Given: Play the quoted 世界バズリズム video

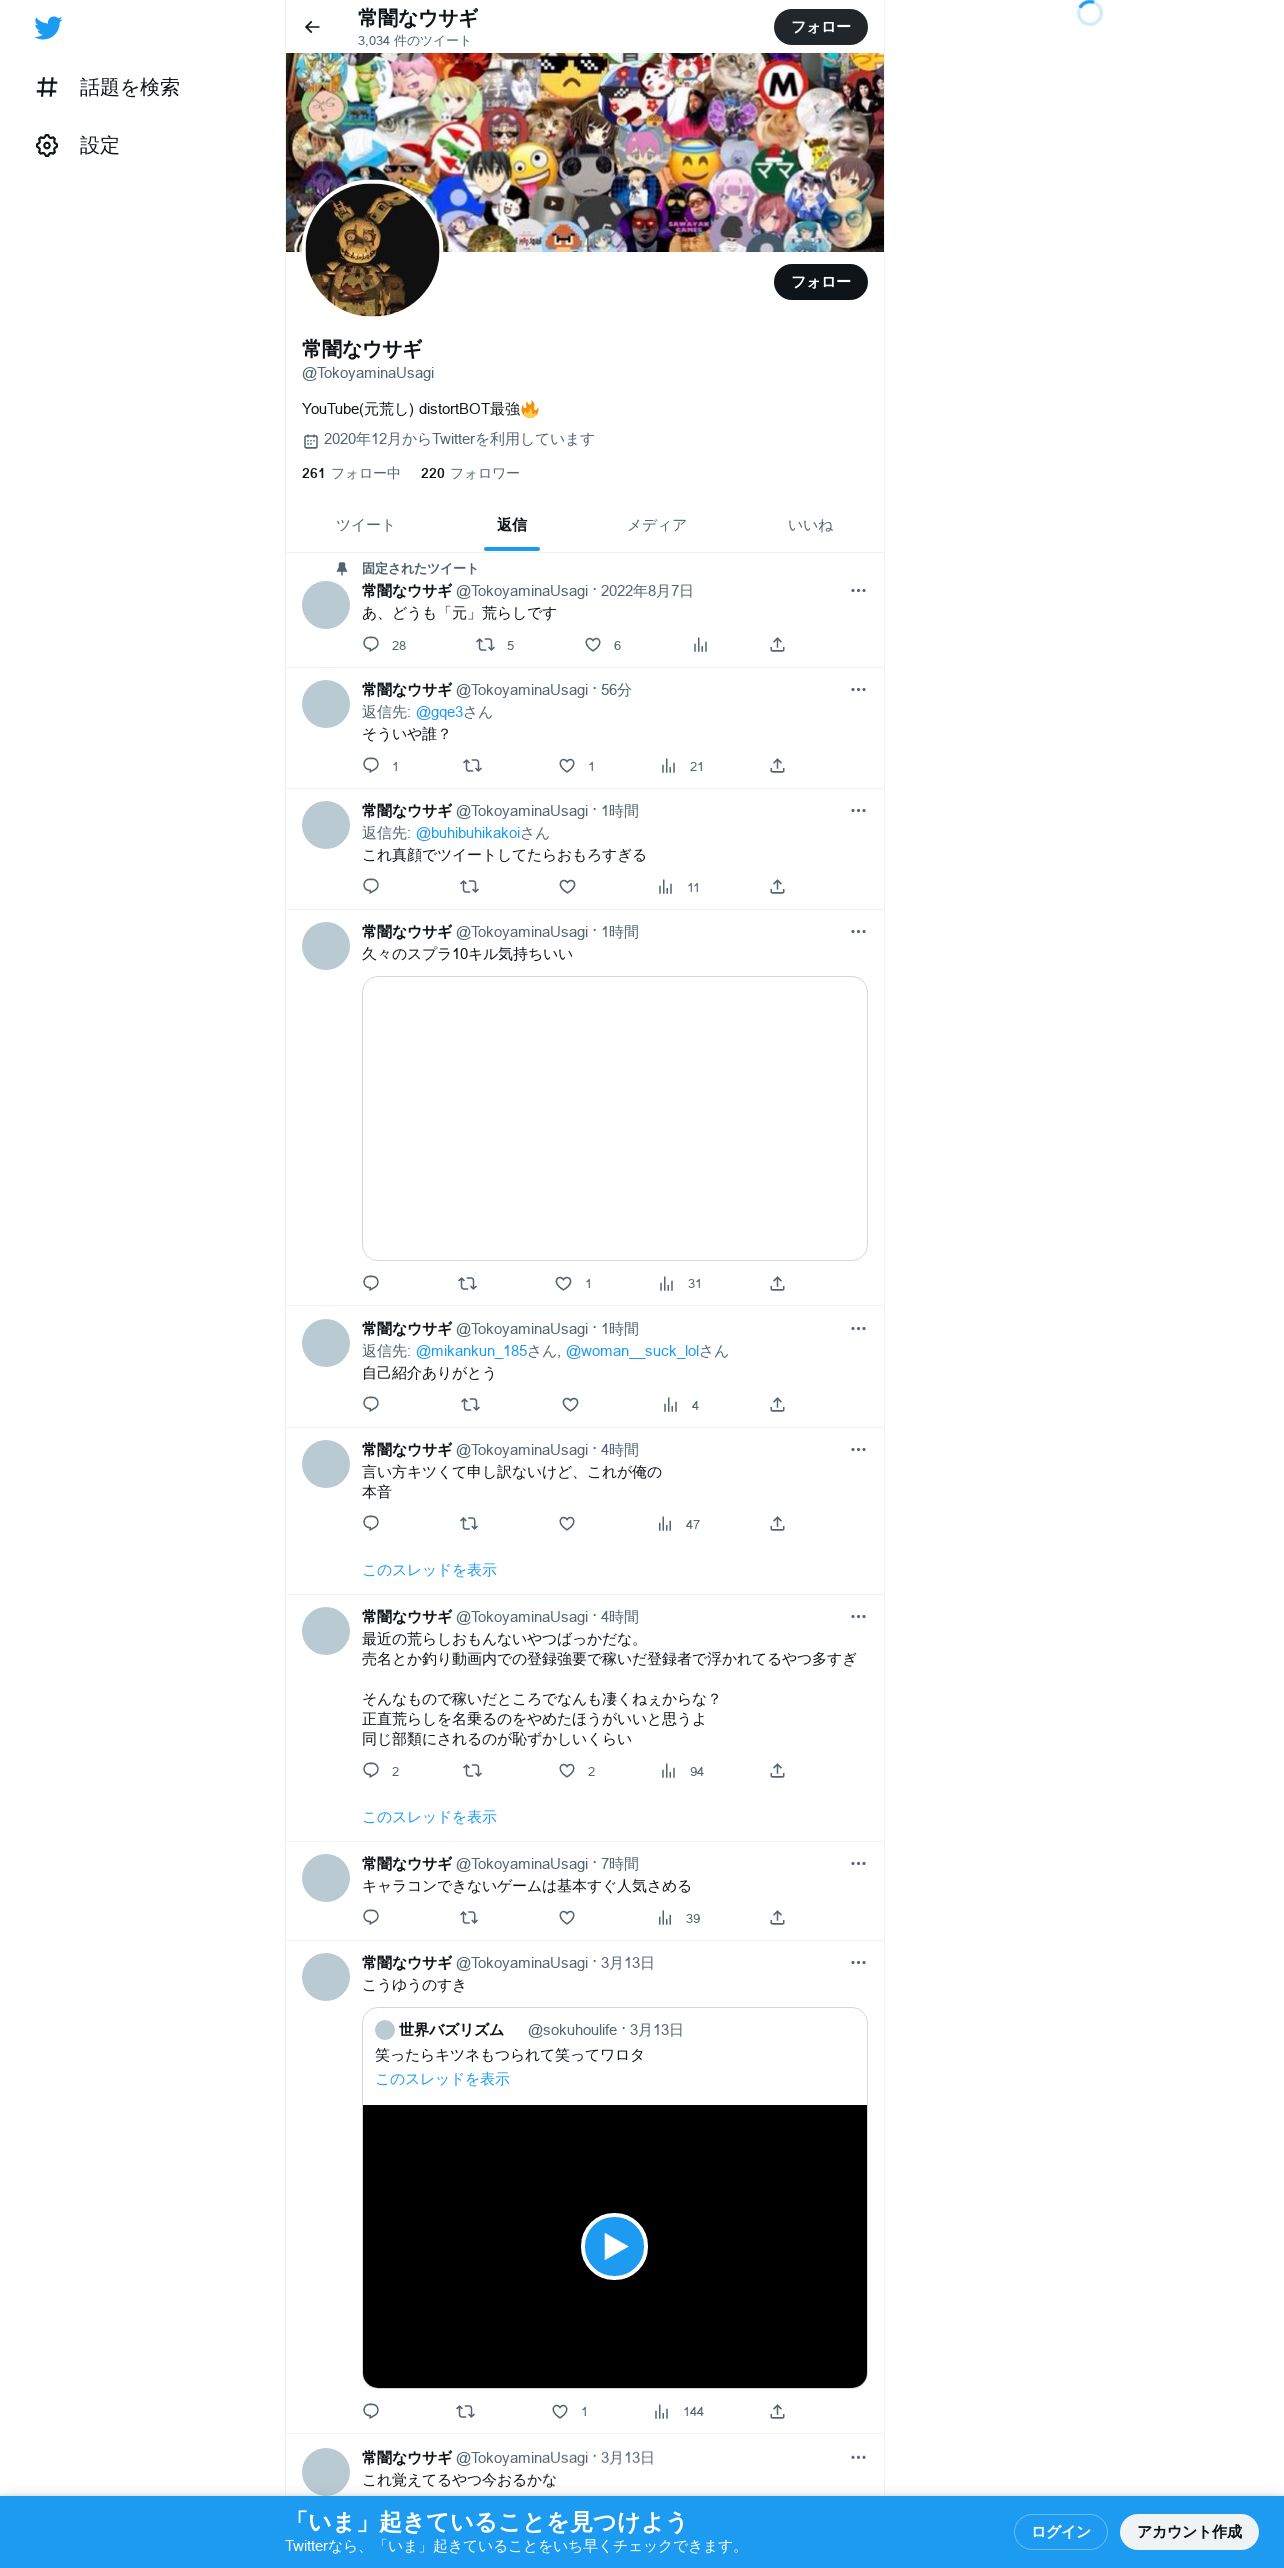Looking at the screenshot, I should (614, 2246).
